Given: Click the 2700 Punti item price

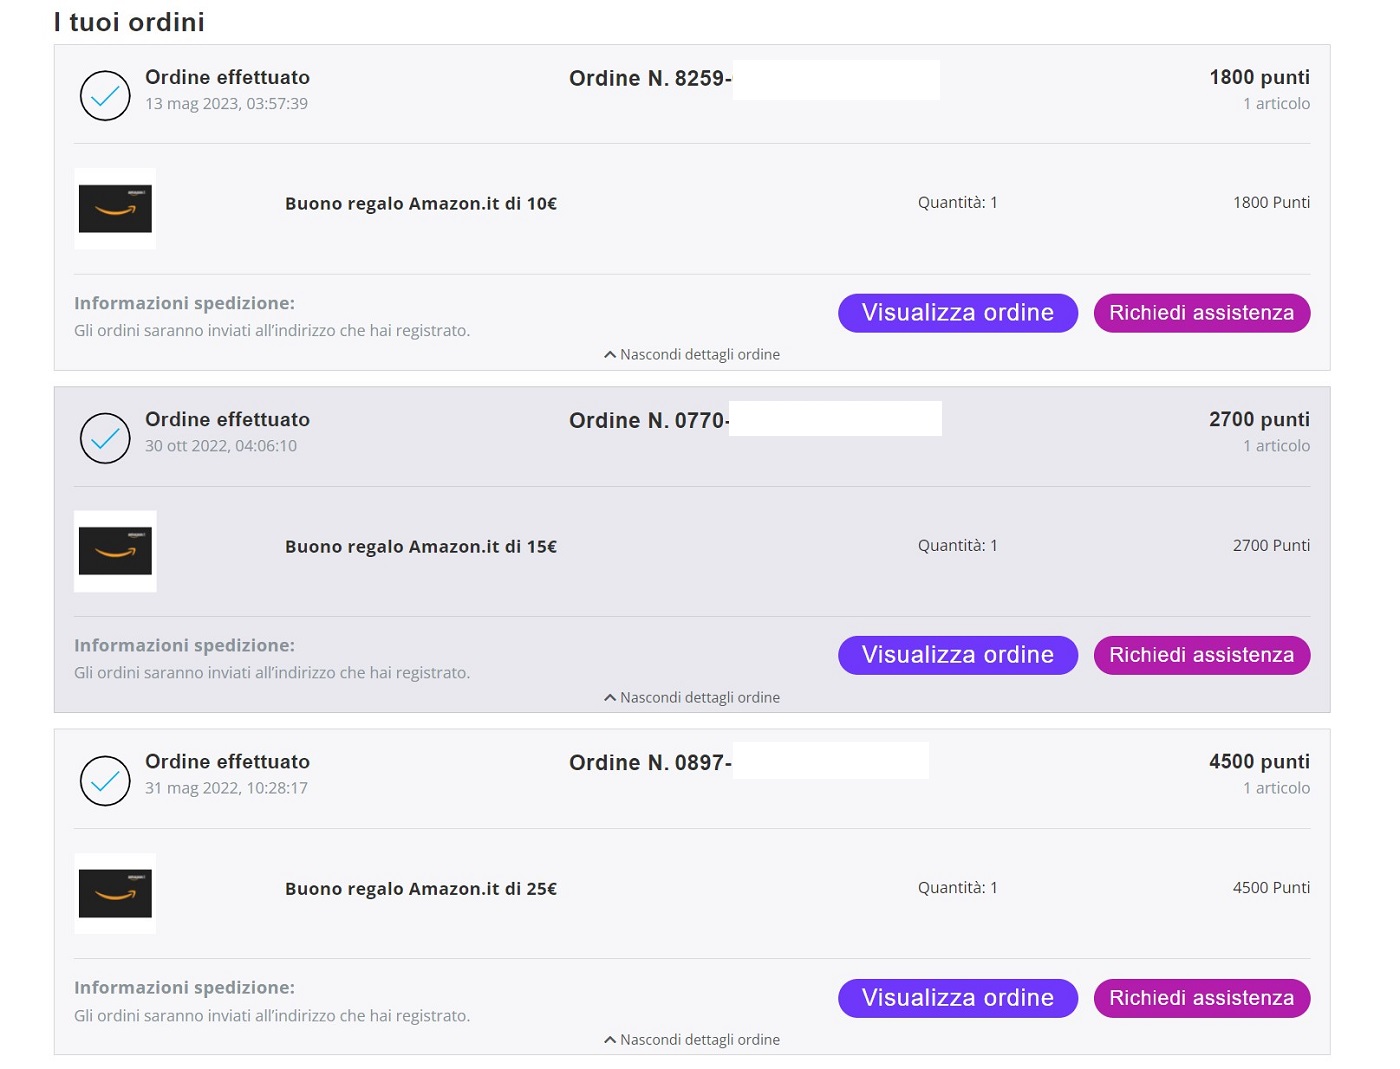Looking at the screenshot, I should (x=1271, y=545).
